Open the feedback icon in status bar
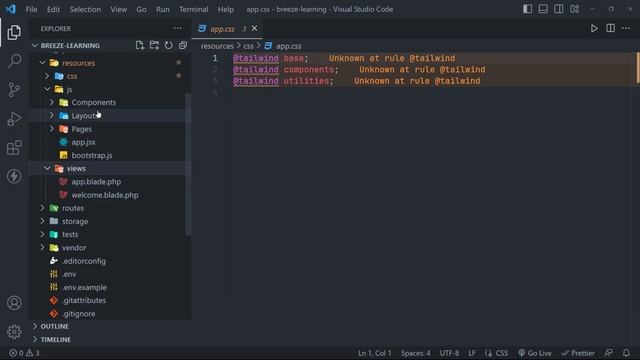The width and height of the screenshot is (640, 360). (x=609, y=353)
